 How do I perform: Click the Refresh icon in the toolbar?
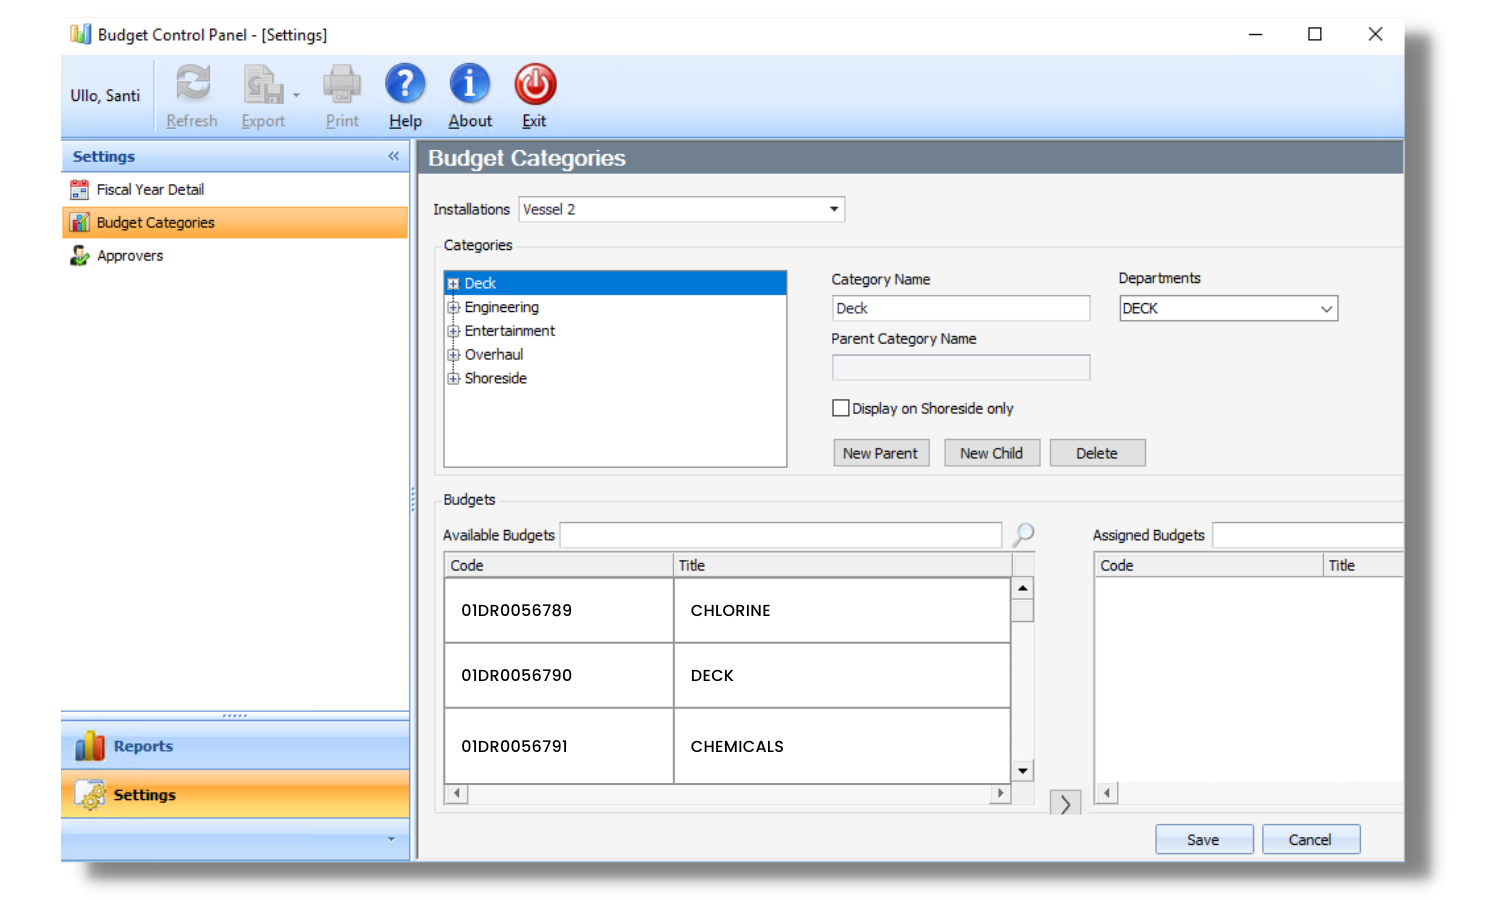click(x=191, y=84)
